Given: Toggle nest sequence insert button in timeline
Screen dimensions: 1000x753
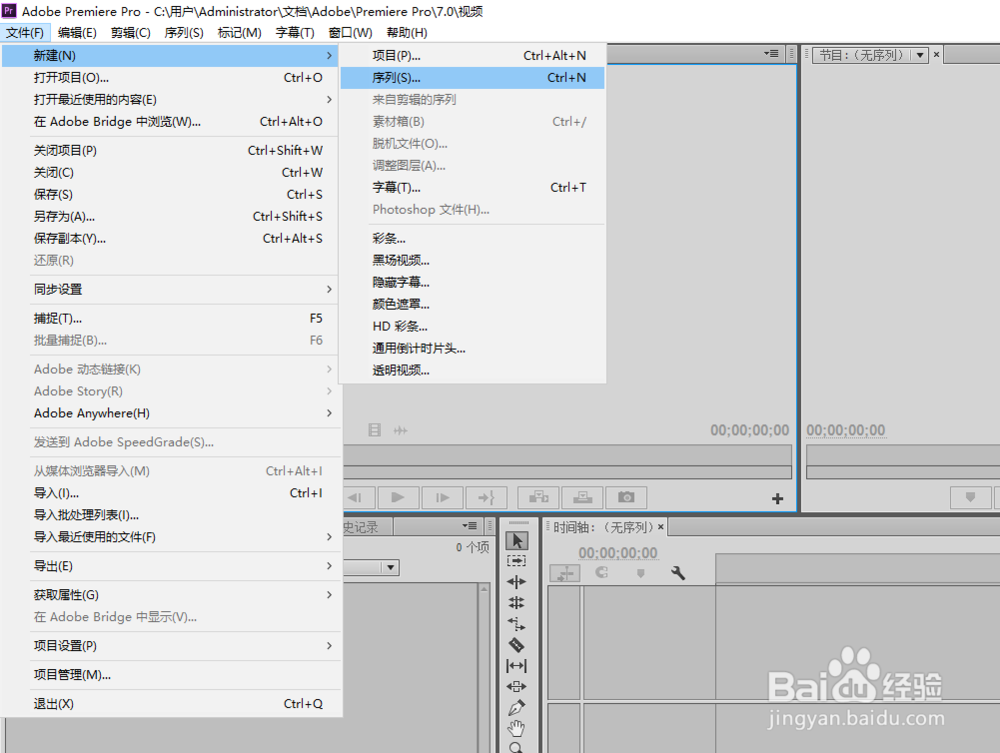Looking at the screenshot, I should pyautogui.click(x=565, y=573).
